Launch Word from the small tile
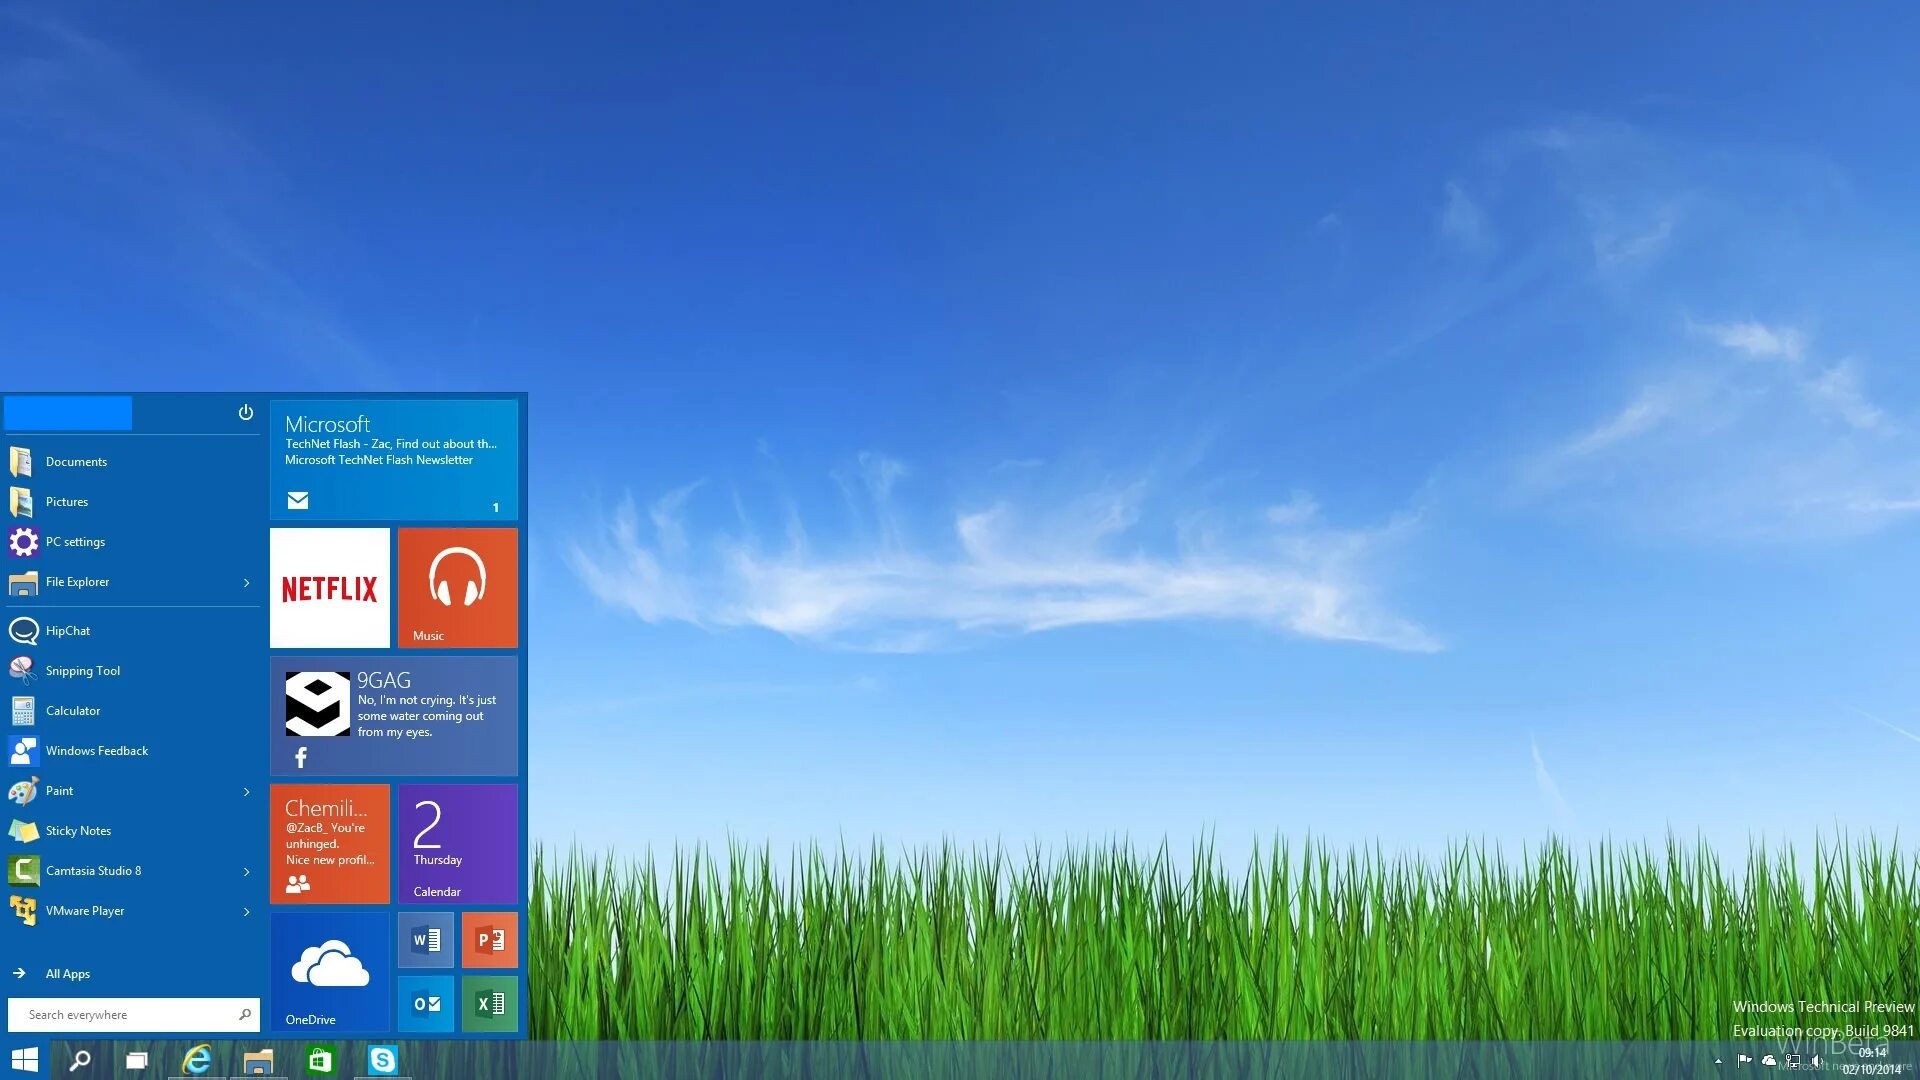The height and width of the screenshot is (1080, 1920). [426, 940]
